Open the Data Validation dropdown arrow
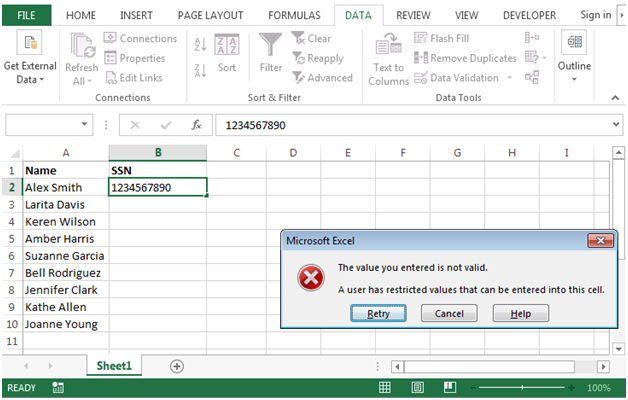The height and width of the screenshot is (400, 628). click(x=509, y=77)
